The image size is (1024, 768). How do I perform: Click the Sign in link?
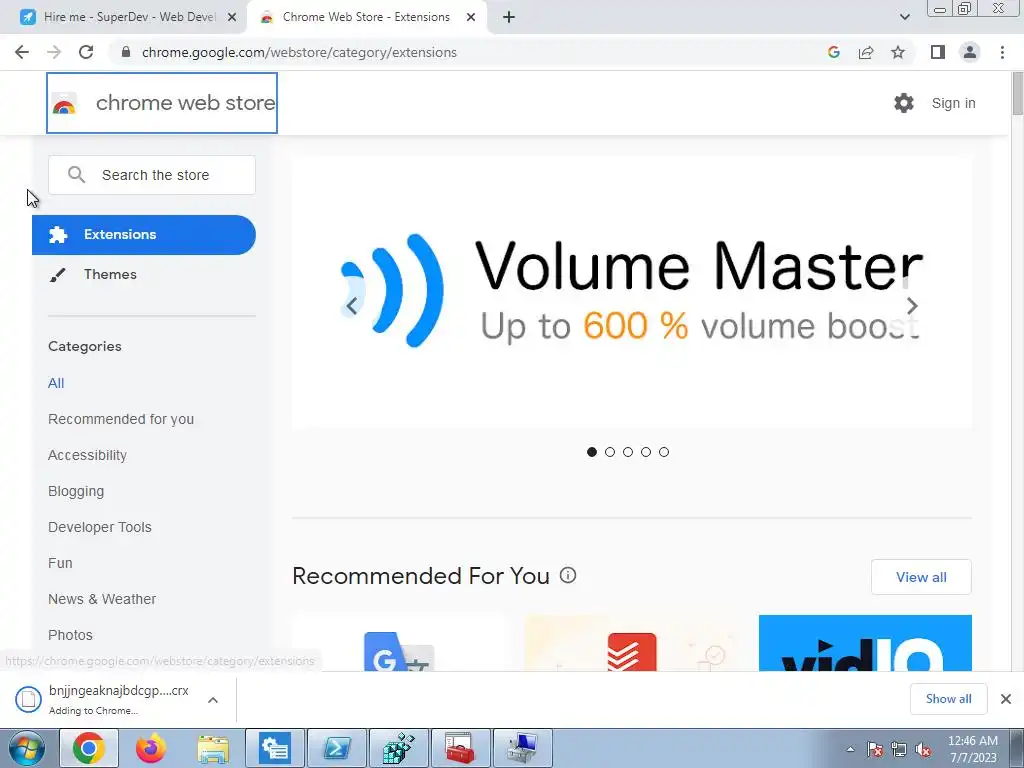(x=953, y=103)
